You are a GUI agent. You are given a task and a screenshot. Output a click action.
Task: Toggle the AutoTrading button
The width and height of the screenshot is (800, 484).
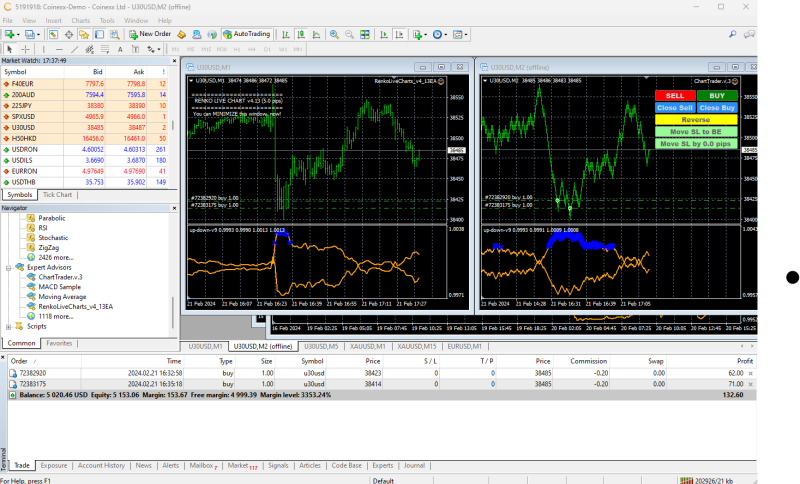(245, 34)
